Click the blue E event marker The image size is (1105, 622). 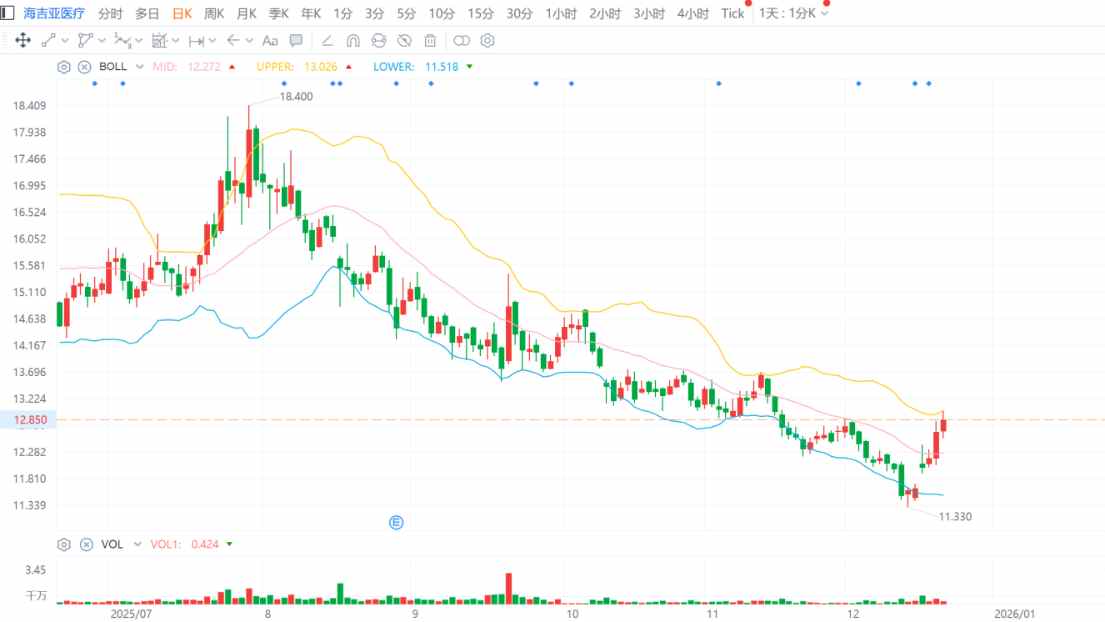tap(396, 522)
